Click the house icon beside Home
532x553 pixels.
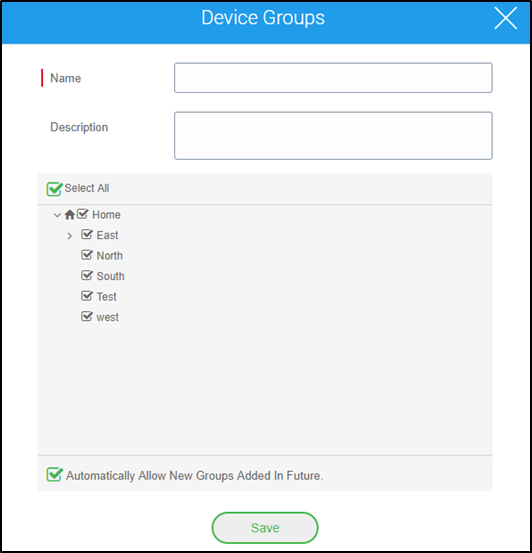[x=69, y=215]
